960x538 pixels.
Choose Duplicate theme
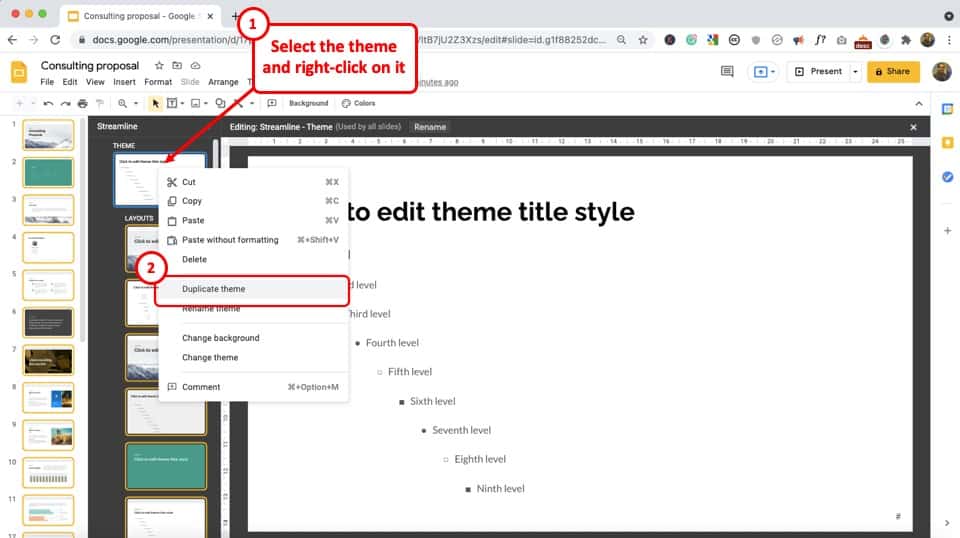pyautogui.click(x=253, y=289)
